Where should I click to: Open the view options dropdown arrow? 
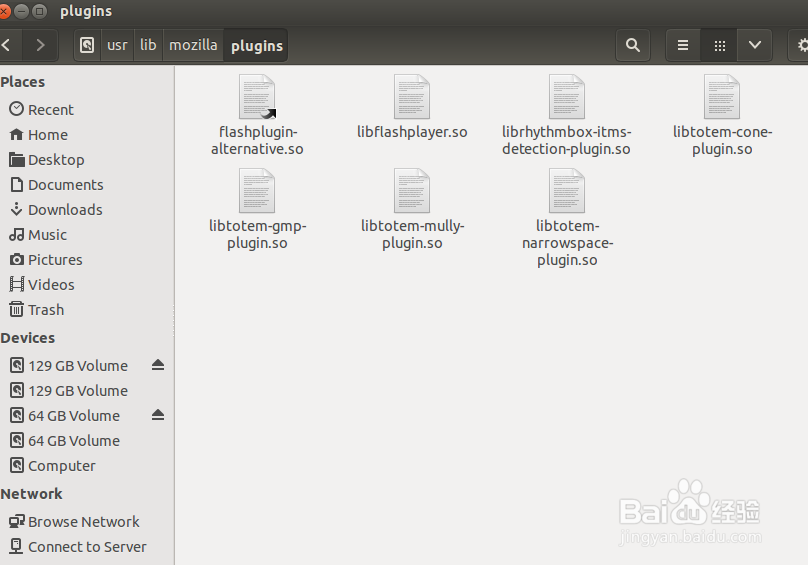pyautogui.click(x=754, y=45)
